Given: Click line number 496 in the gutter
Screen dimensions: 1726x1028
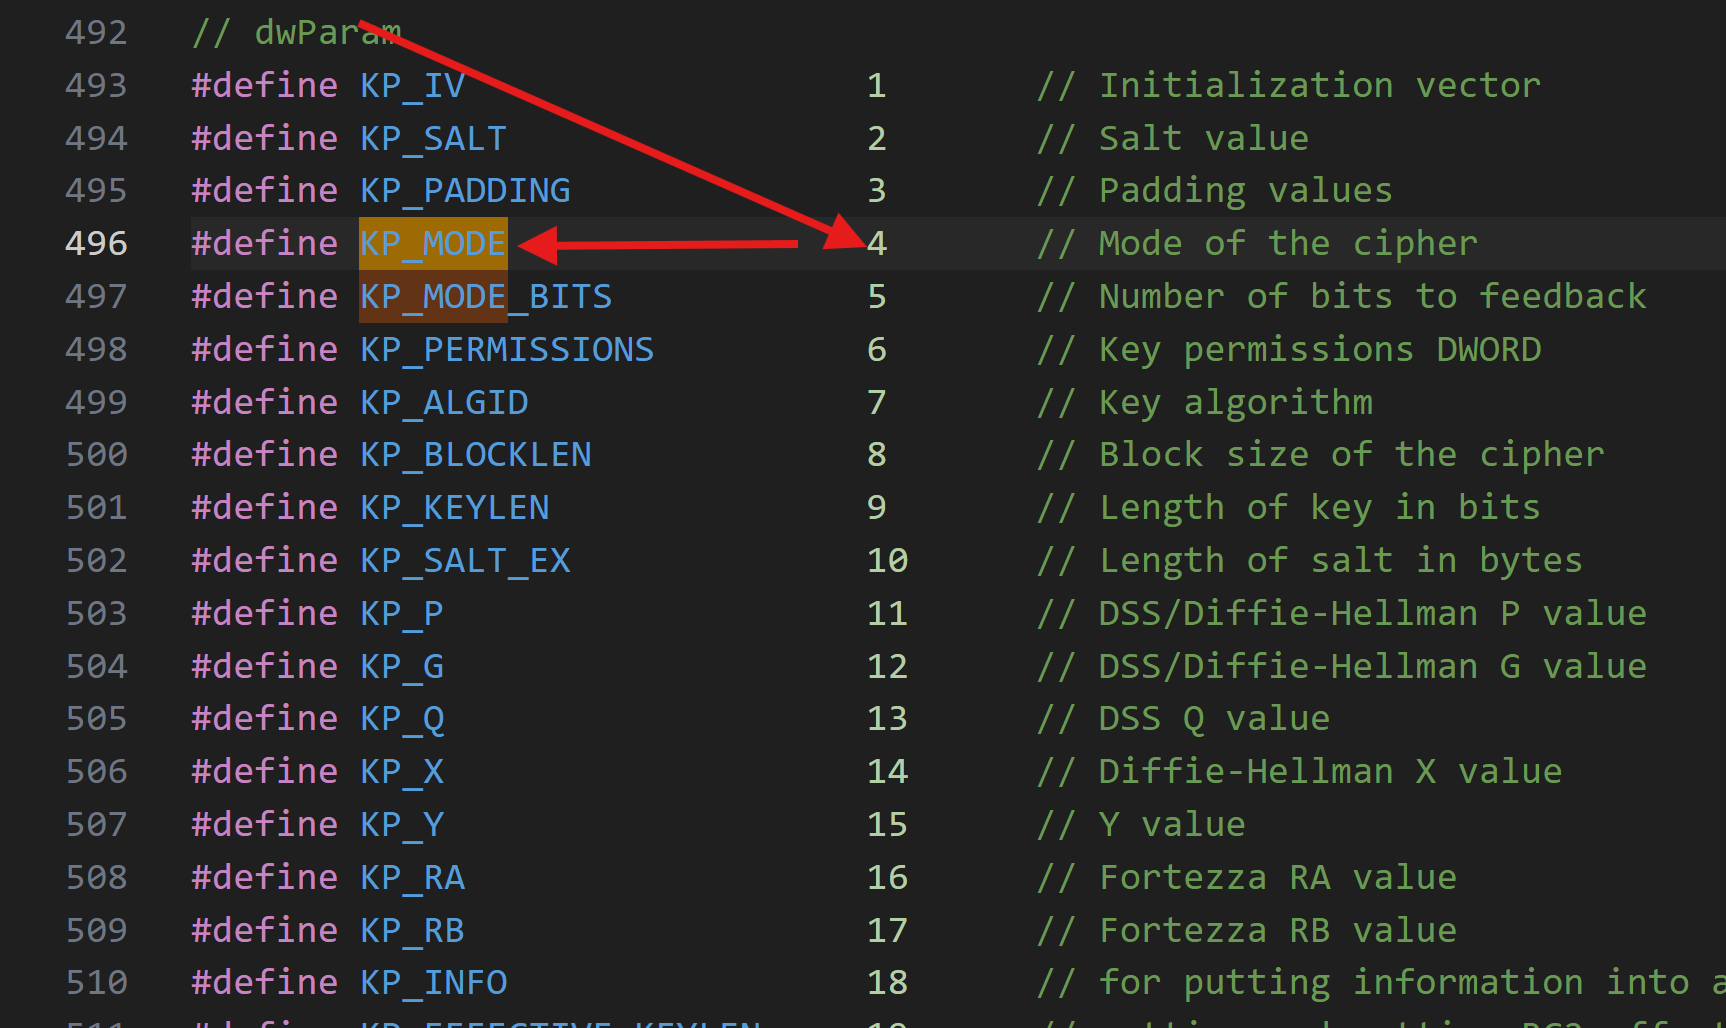Looking at the screenshot, I should 96,244.
